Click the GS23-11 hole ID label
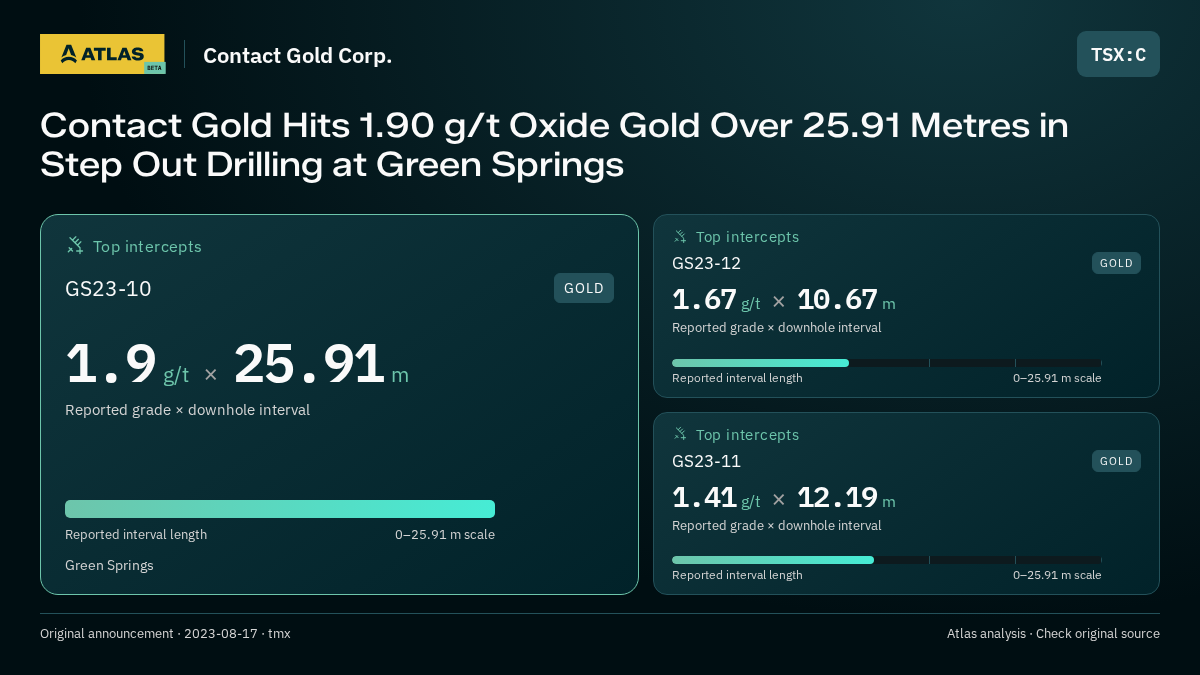Viewport: 1200px width, 675px height. coord(706,461)
